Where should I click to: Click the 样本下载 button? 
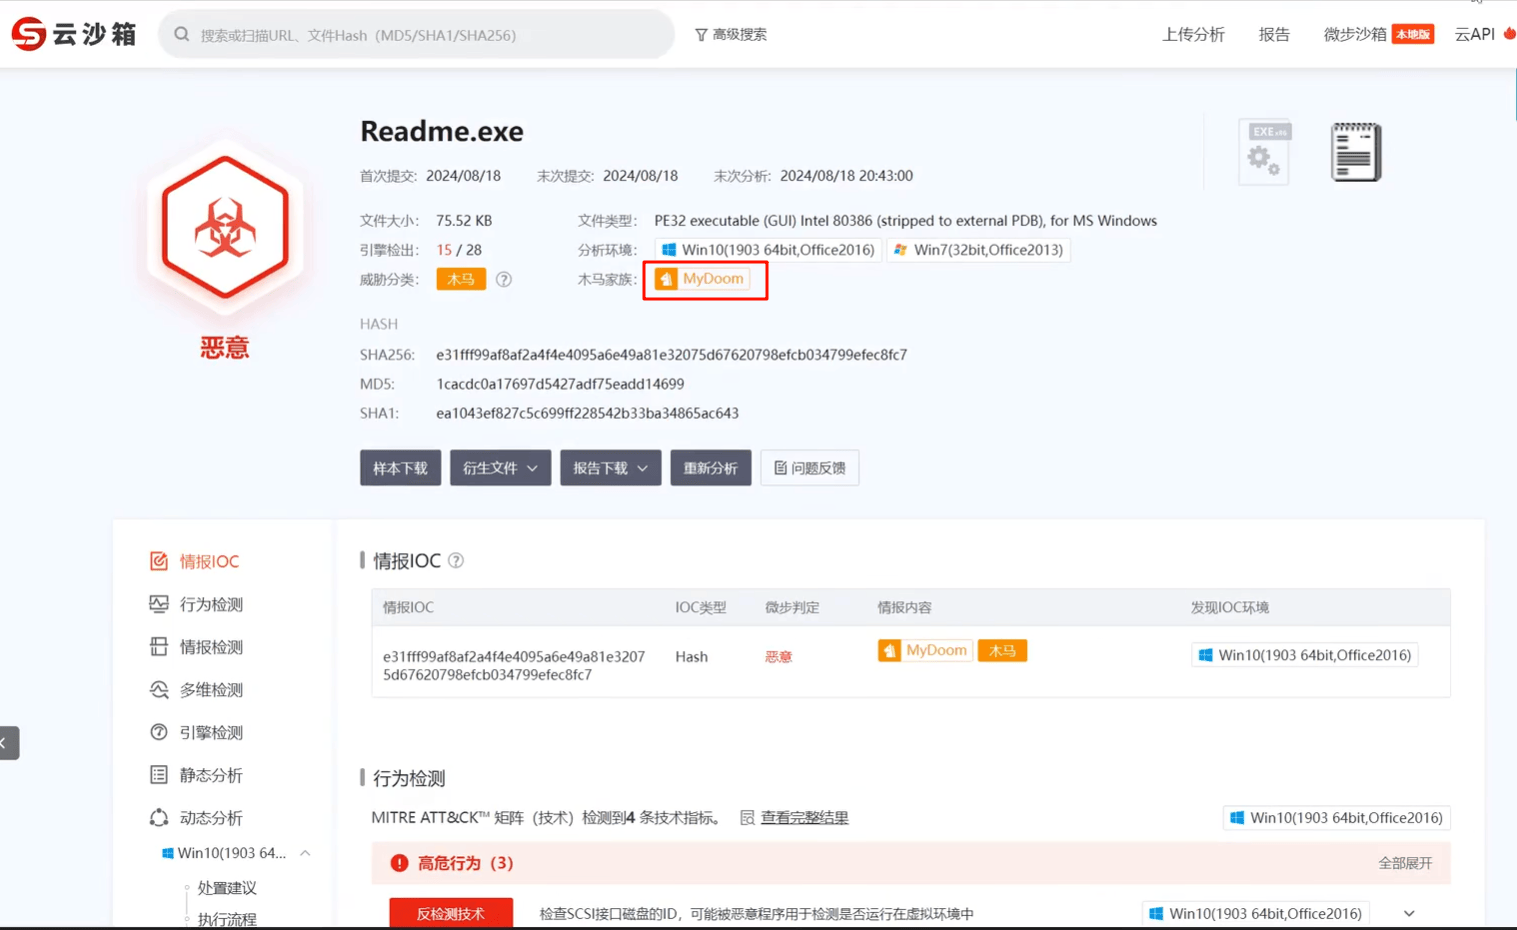click(400, 468)
